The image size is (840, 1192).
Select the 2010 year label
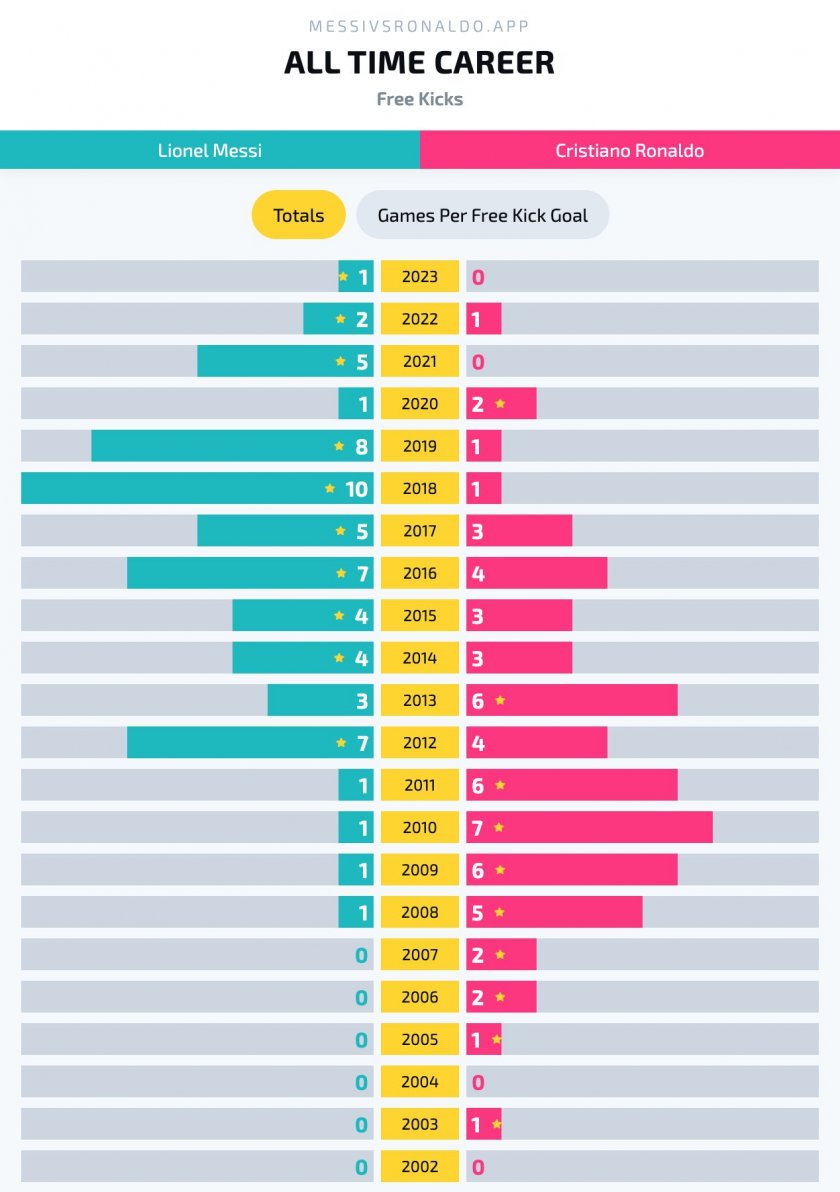click(420, 828)
